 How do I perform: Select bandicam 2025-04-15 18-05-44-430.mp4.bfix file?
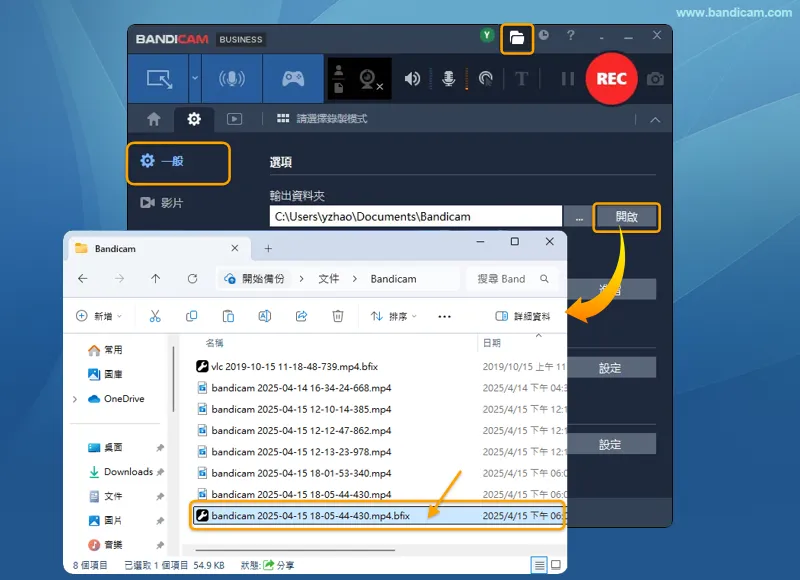(377, 516)
